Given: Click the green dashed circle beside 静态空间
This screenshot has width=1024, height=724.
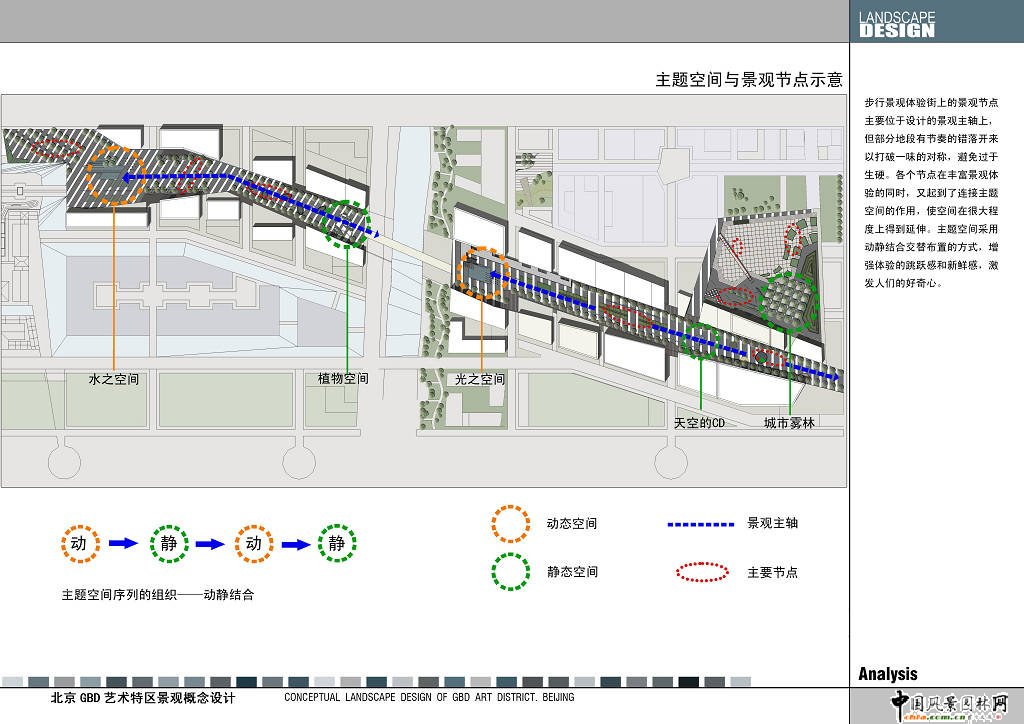Looking at the screenshot, I should pyautogui.click(x=510, y=572).
